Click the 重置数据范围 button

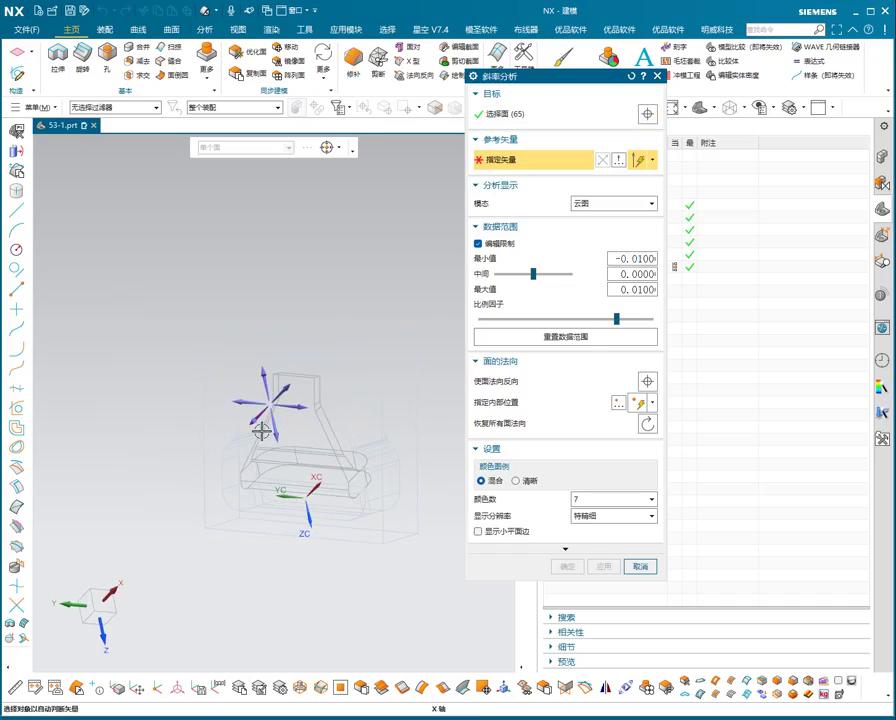click(565, 337)
